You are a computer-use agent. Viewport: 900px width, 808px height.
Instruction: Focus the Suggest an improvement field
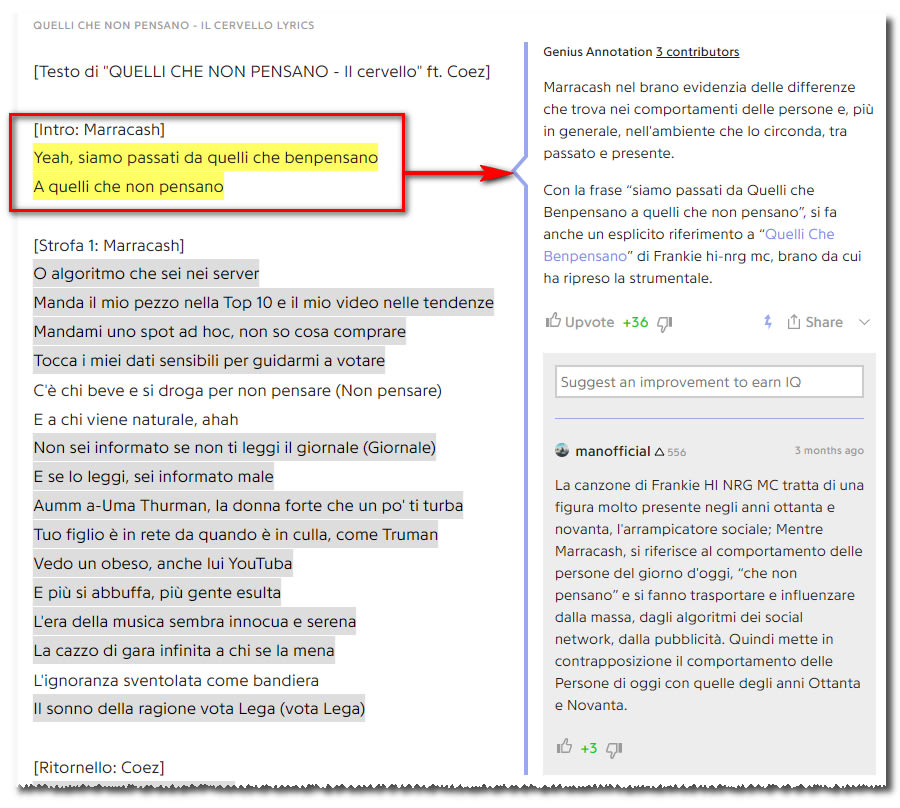709,382
